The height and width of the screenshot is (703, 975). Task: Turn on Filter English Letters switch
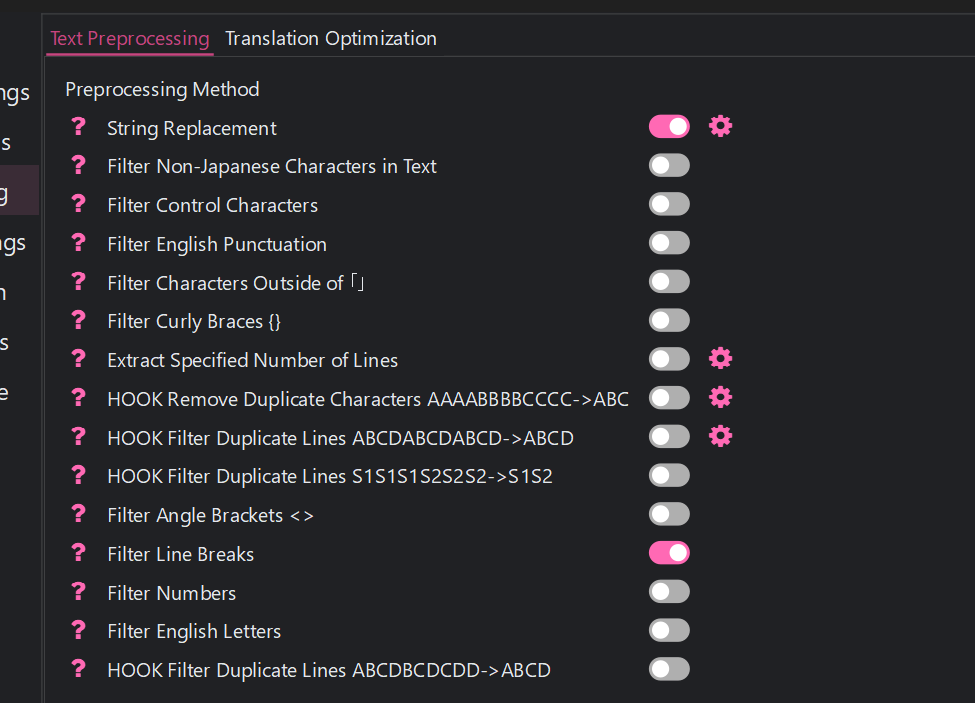(669, 630)
